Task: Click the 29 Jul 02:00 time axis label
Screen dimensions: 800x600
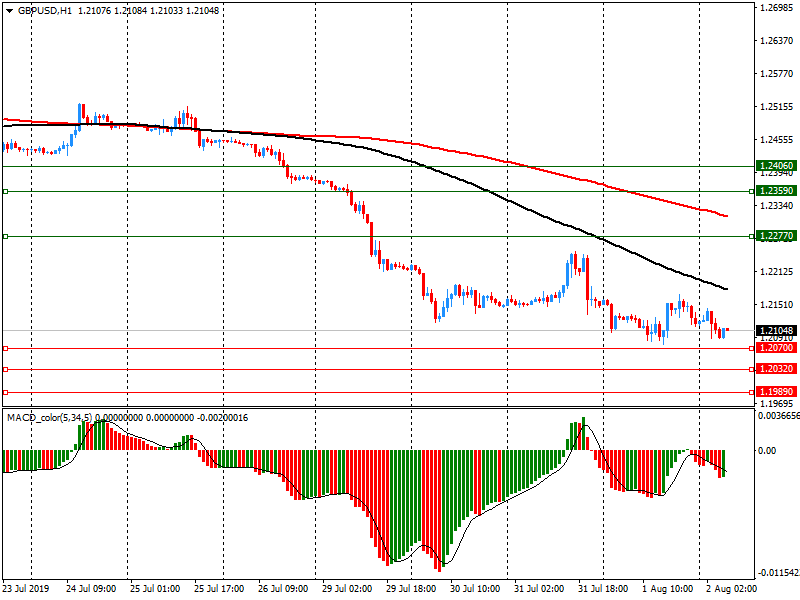Action: [x=347, y=589]
